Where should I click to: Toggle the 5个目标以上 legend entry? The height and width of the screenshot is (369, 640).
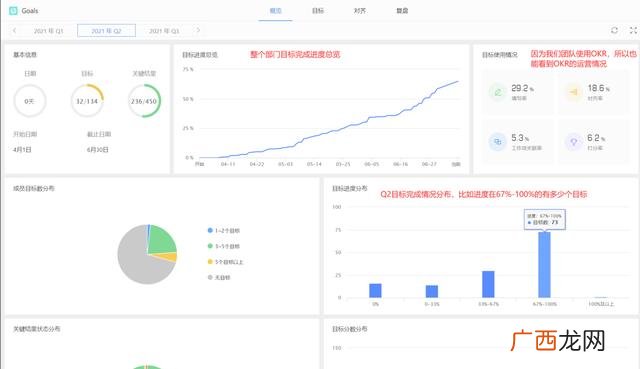coord(225,262)
